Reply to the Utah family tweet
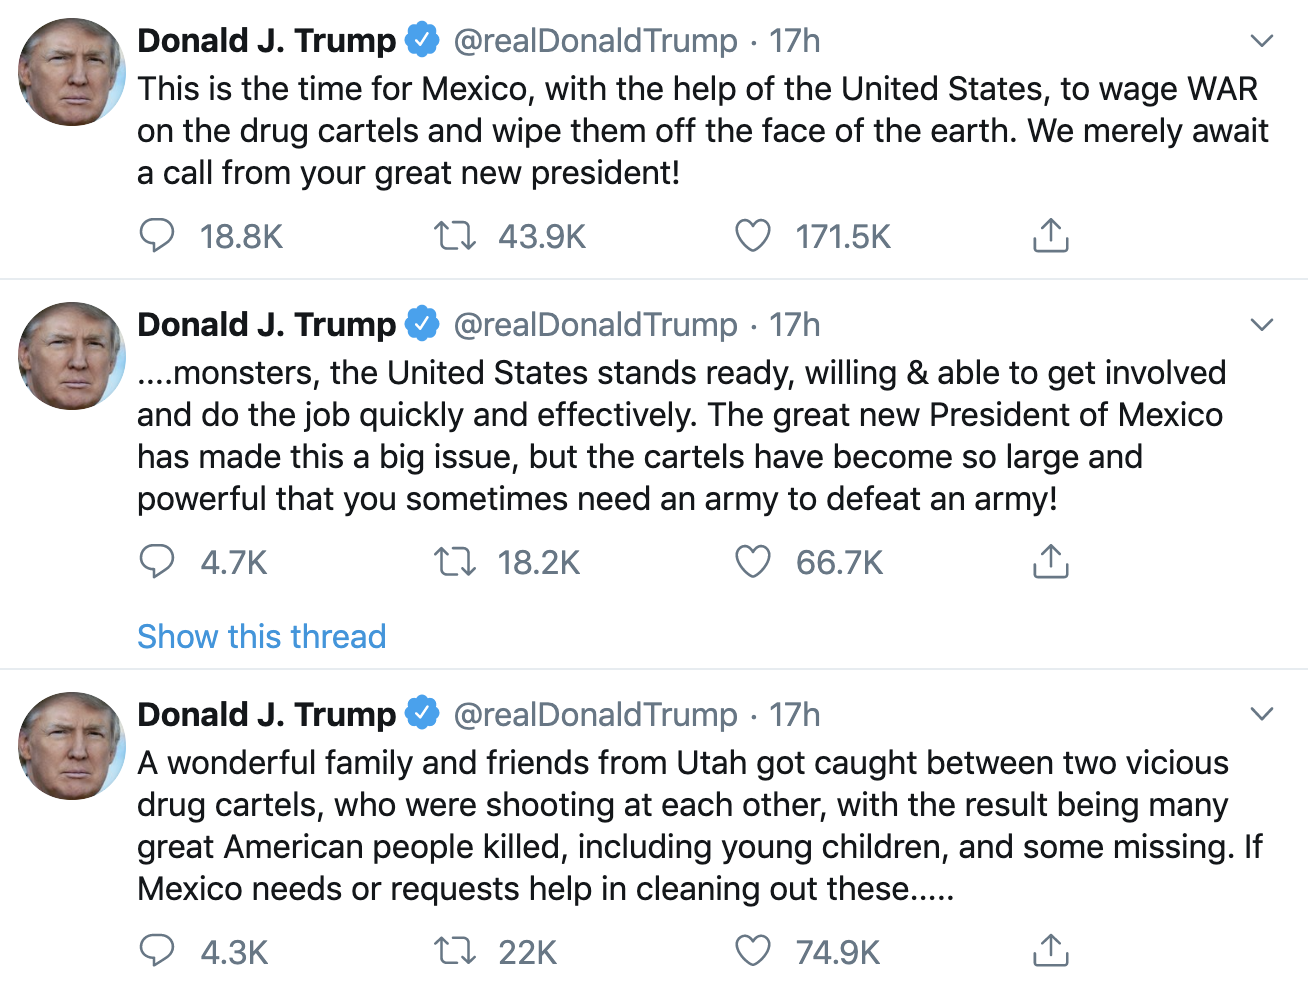The width and height of the screenshot is (1308, 1000). tap(157, 951)
